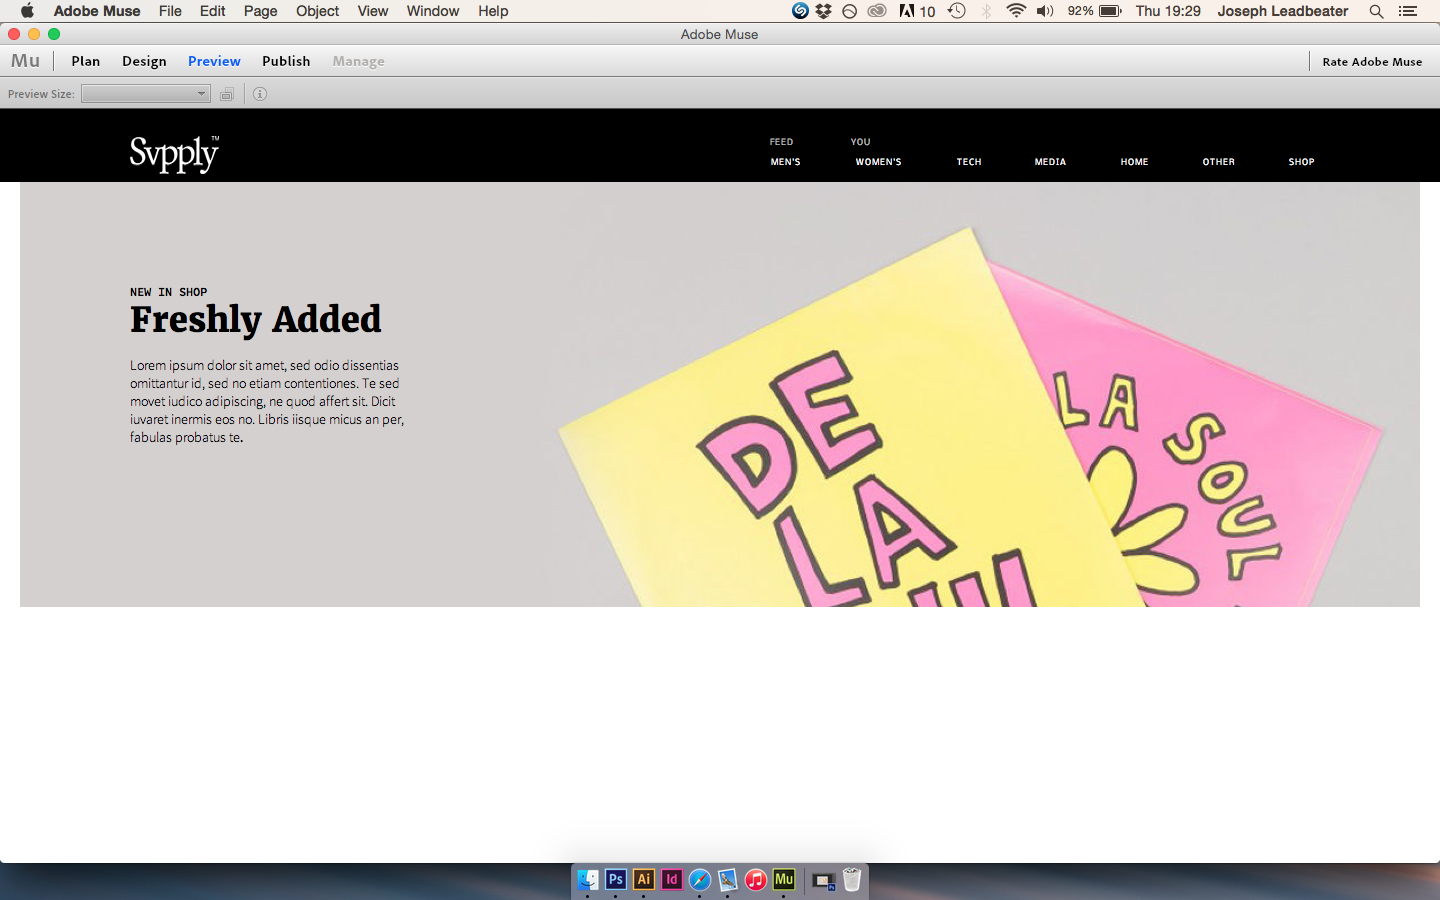Click the info icon in the preview toolbar

point(260,94)
